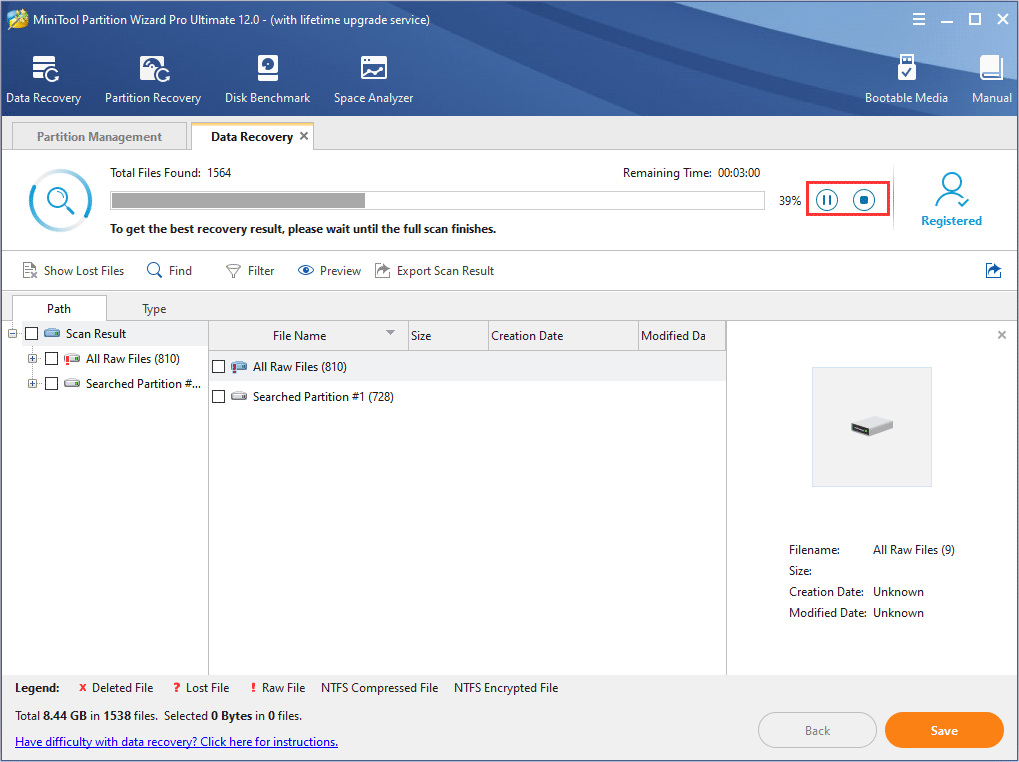
Task: Click the MiniTool app logo icon
Action: click(18, 19)
